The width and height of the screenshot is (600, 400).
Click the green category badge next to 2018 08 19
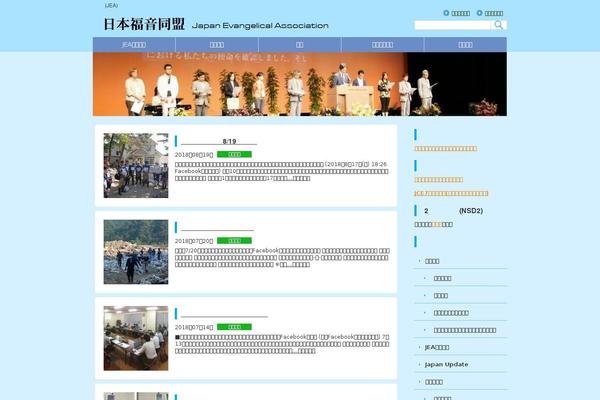point(234,154)
